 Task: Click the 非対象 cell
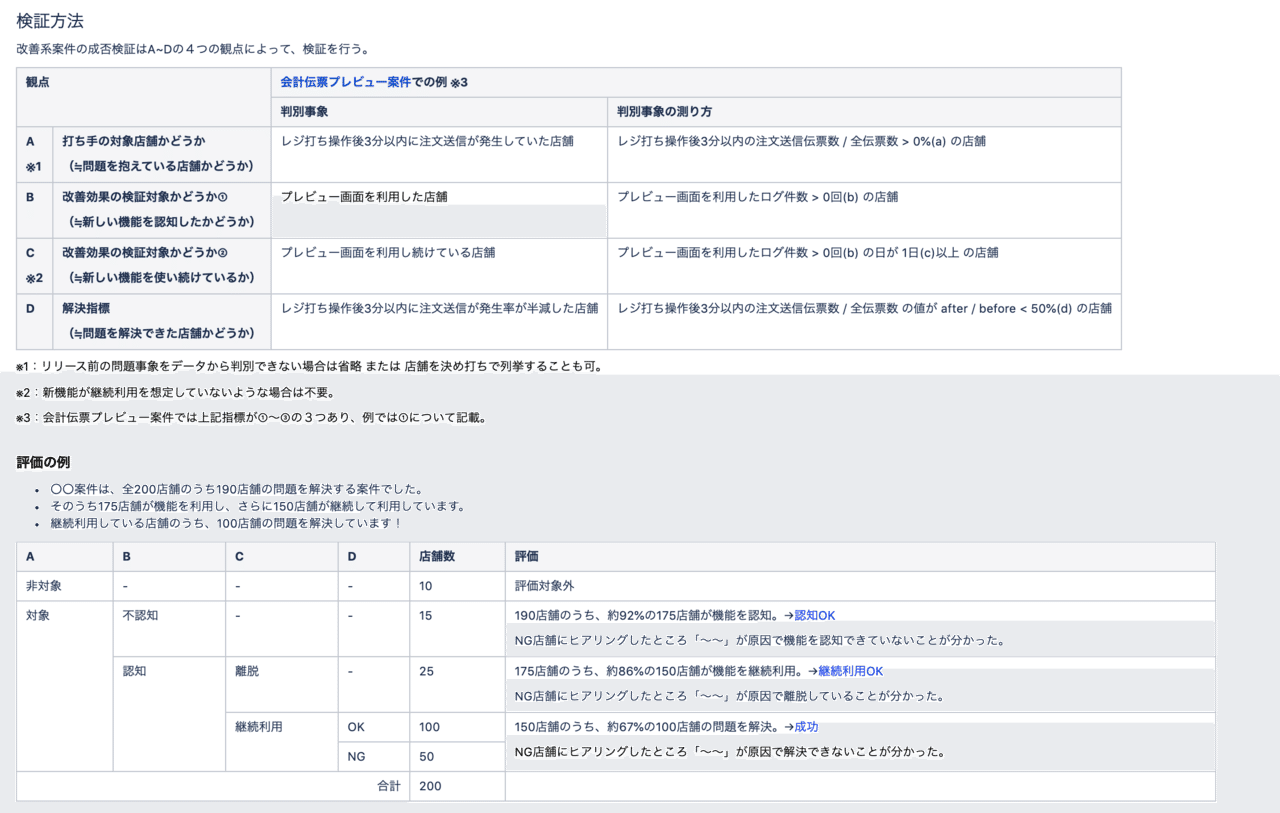click(x=65, y=586)
